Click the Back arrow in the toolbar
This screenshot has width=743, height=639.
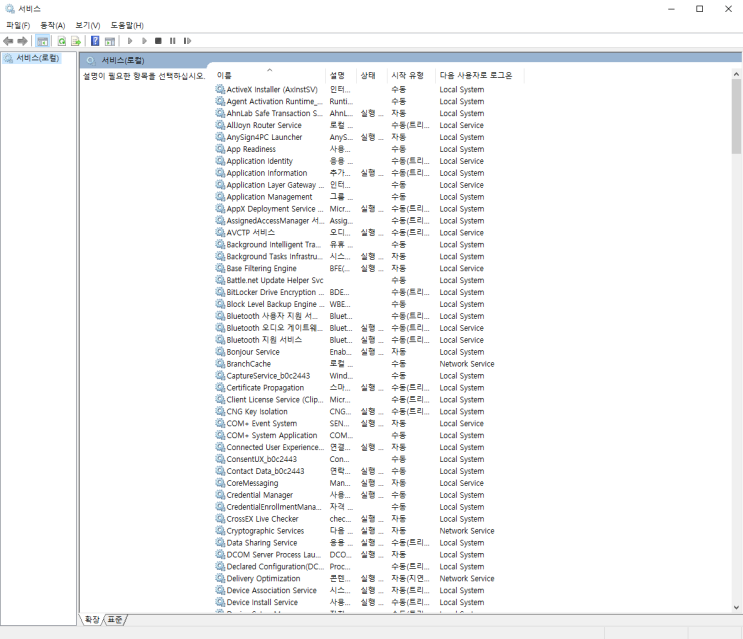pos(8,41)
